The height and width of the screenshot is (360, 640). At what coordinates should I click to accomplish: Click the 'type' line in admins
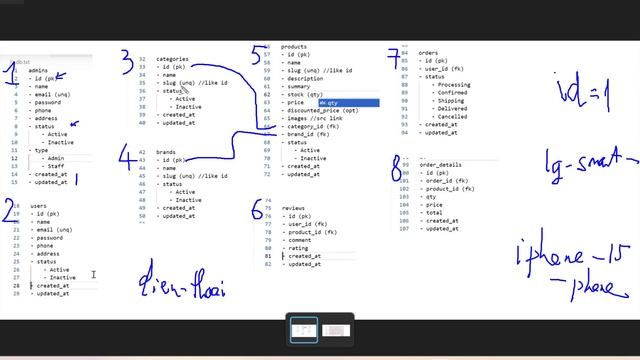tap(41, 150)
